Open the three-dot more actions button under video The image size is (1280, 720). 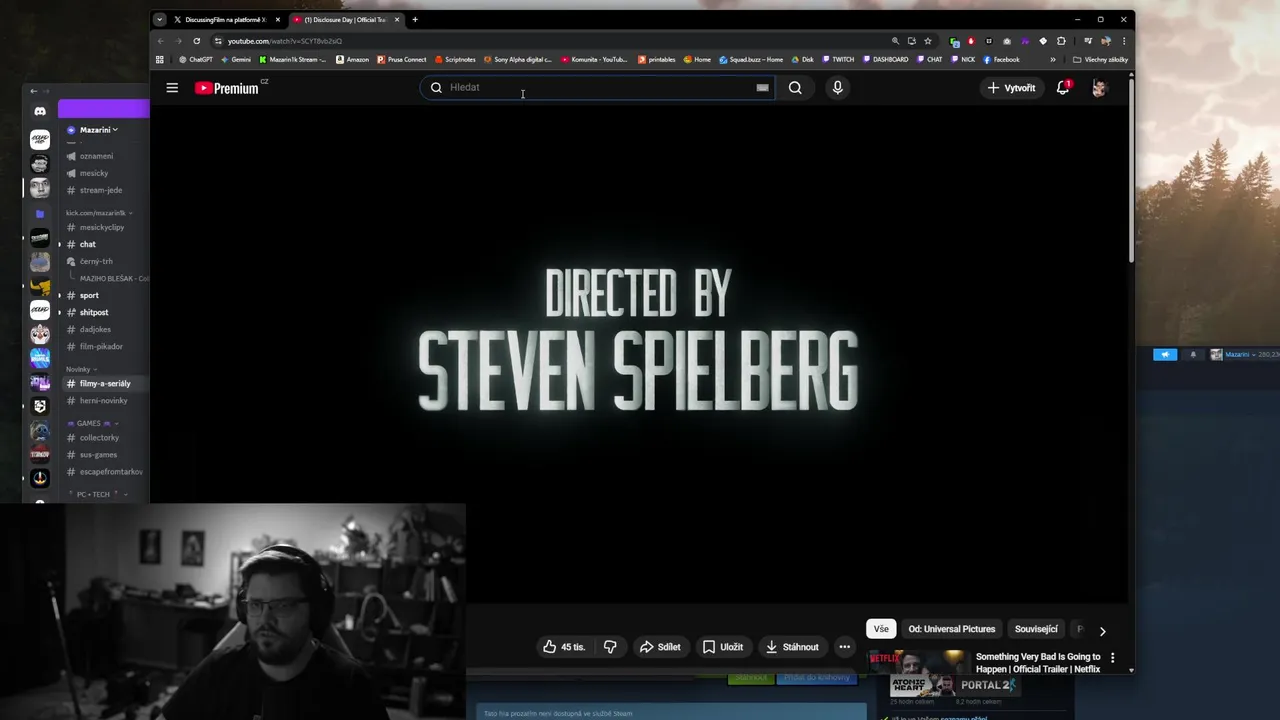[844, 647]
